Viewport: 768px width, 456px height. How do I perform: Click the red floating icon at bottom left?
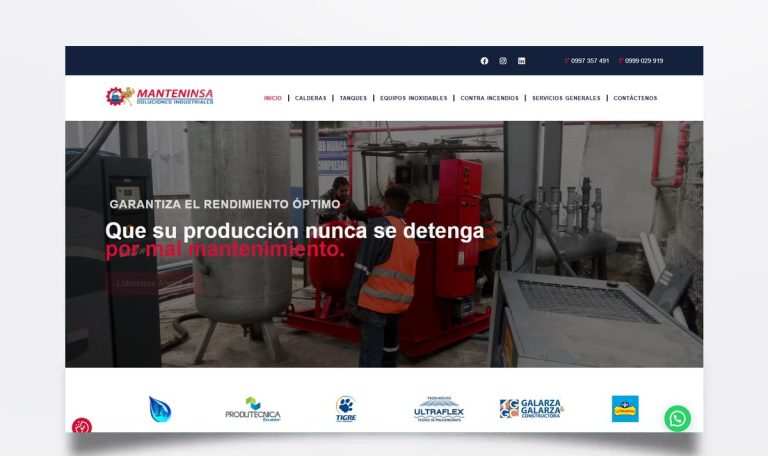[82, 425]
